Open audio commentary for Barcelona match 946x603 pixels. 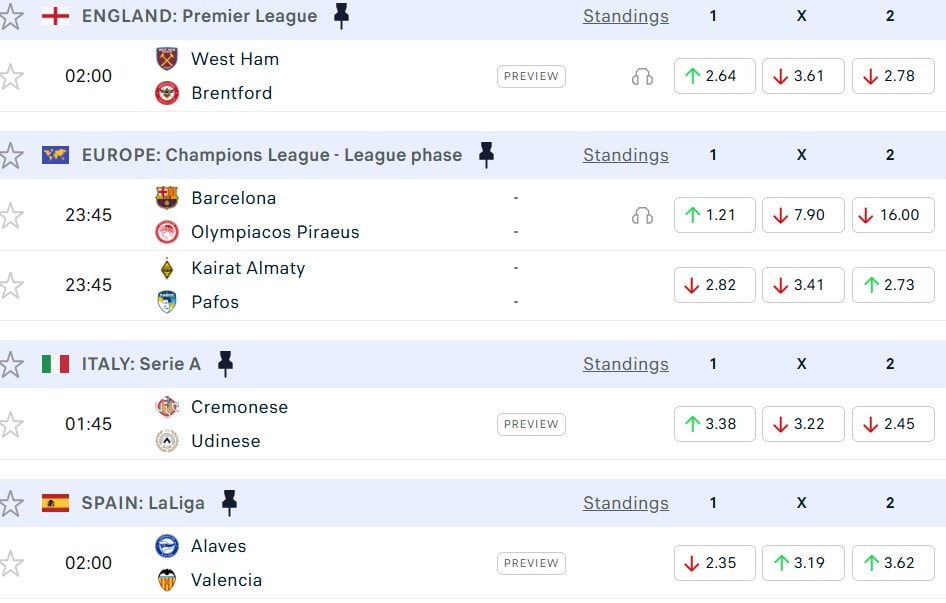point(642,215)
